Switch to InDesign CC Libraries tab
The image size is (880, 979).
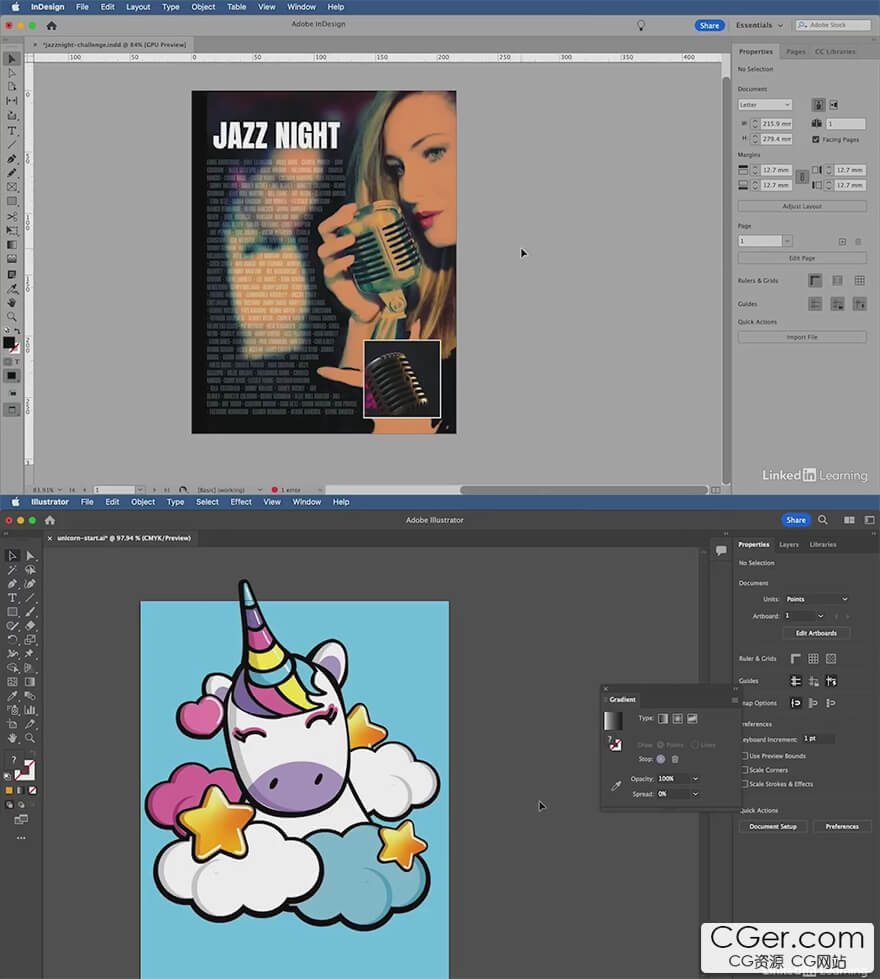point(835,52)
